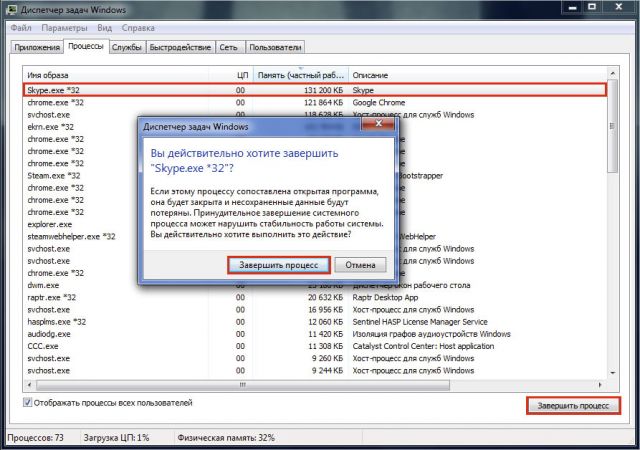
Task: Click the Task Manager title bar icon
Action: 12,9
